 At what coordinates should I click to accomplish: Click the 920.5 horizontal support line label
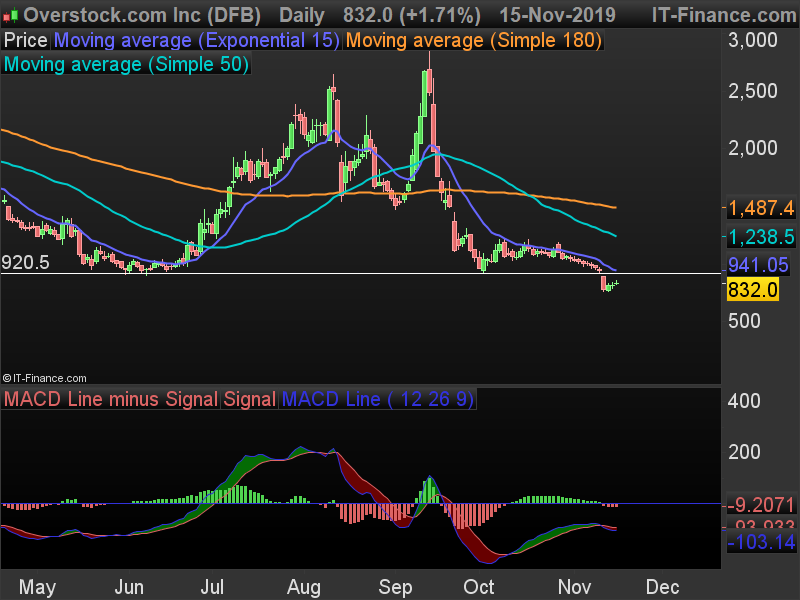(26, 263)
